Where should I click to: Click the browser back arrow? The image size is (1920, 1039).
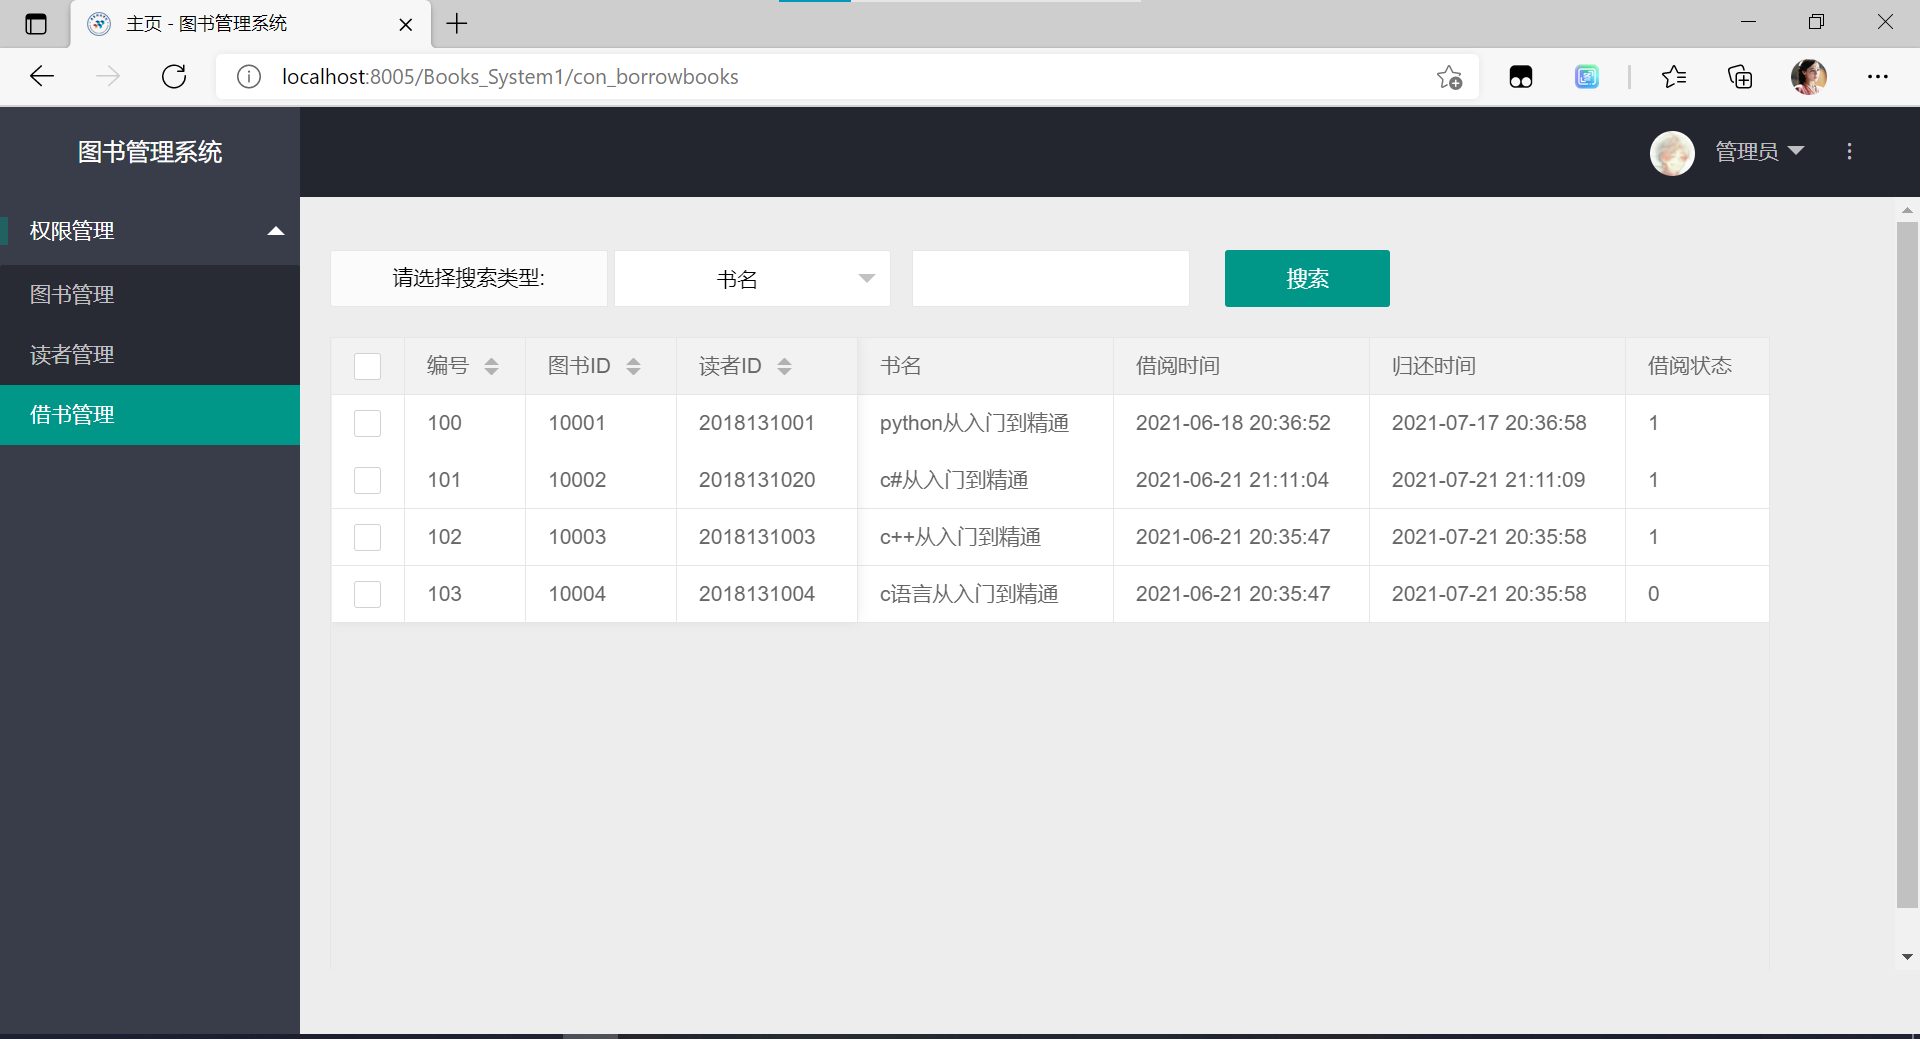click(42, 77)
